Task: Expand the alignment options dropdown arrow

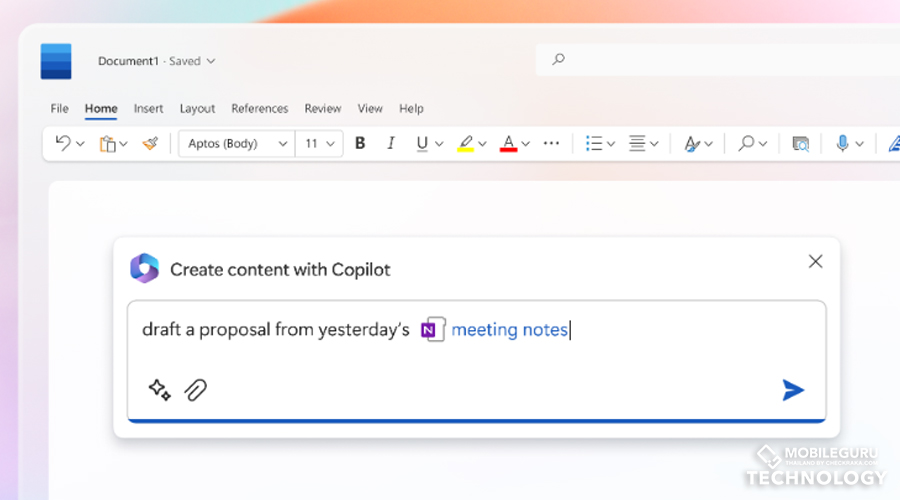Action: click(654, 144)
